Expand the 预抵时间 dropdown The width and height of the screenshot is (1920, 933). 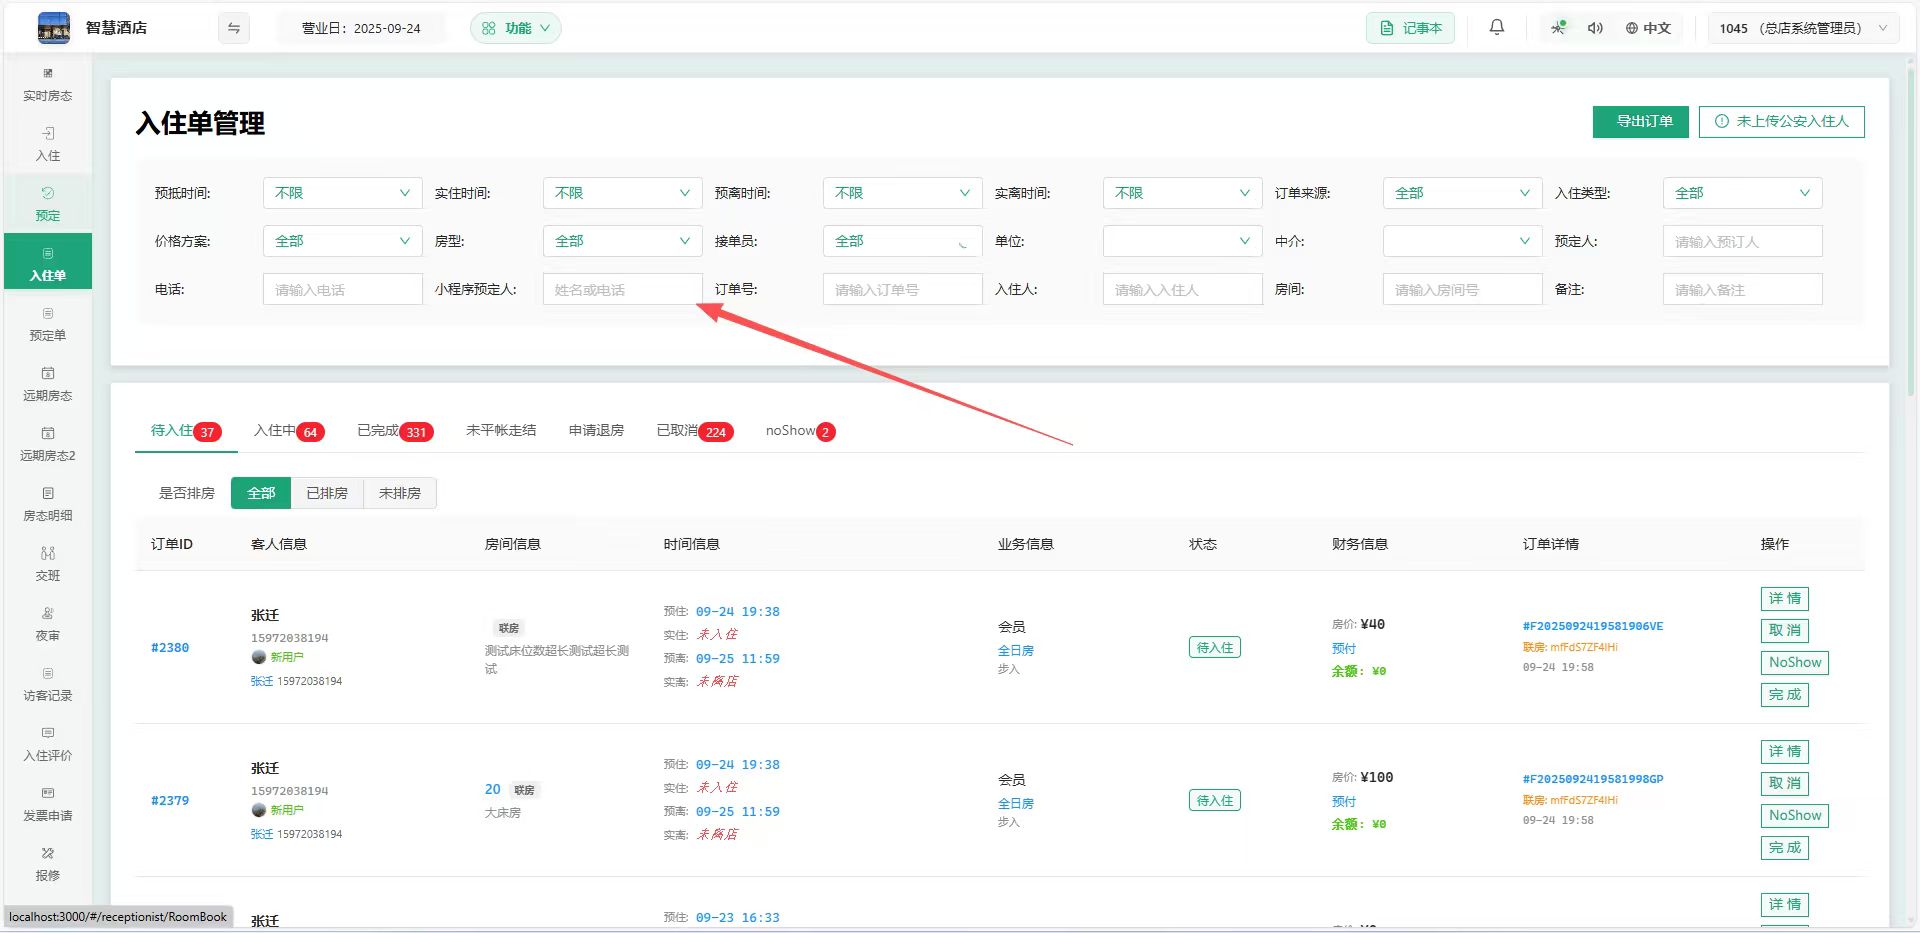[x=342, y=193]
